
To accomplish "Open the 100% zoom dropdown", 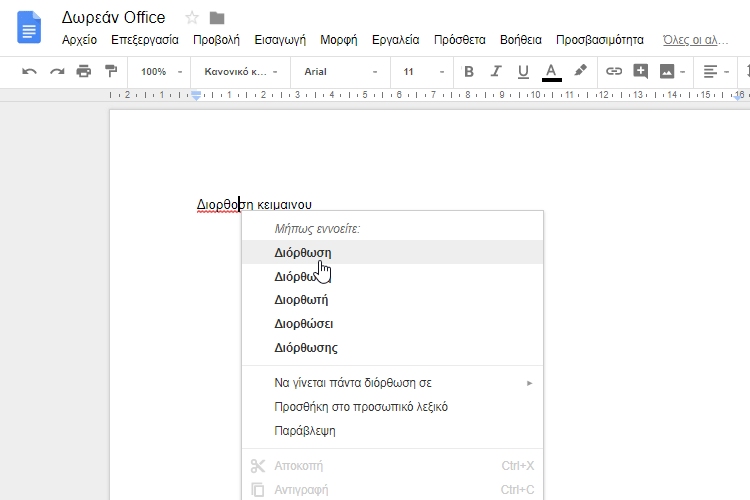I will [x=161, y=72].
